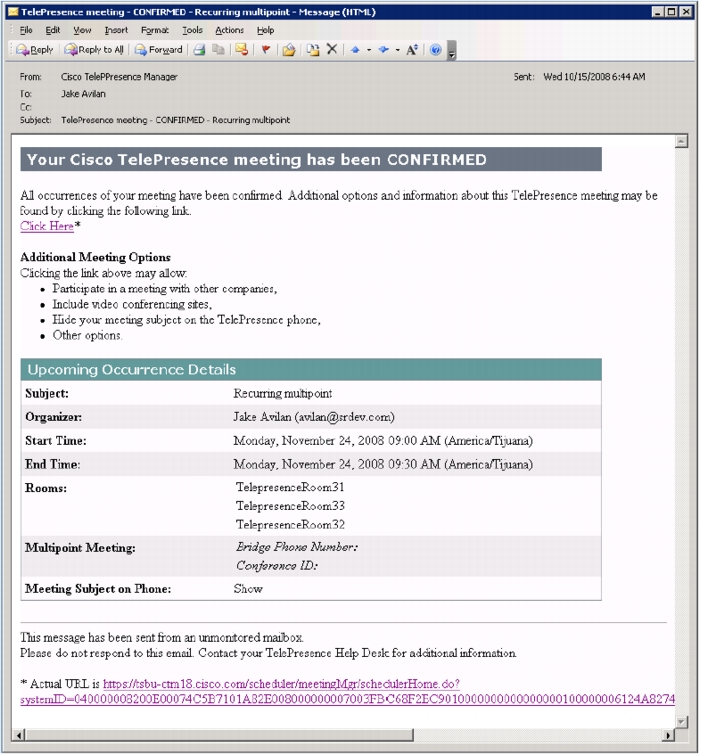Click the Conference ID text
The height and width of the screenshot is (754, 701).
click(277, 566)
